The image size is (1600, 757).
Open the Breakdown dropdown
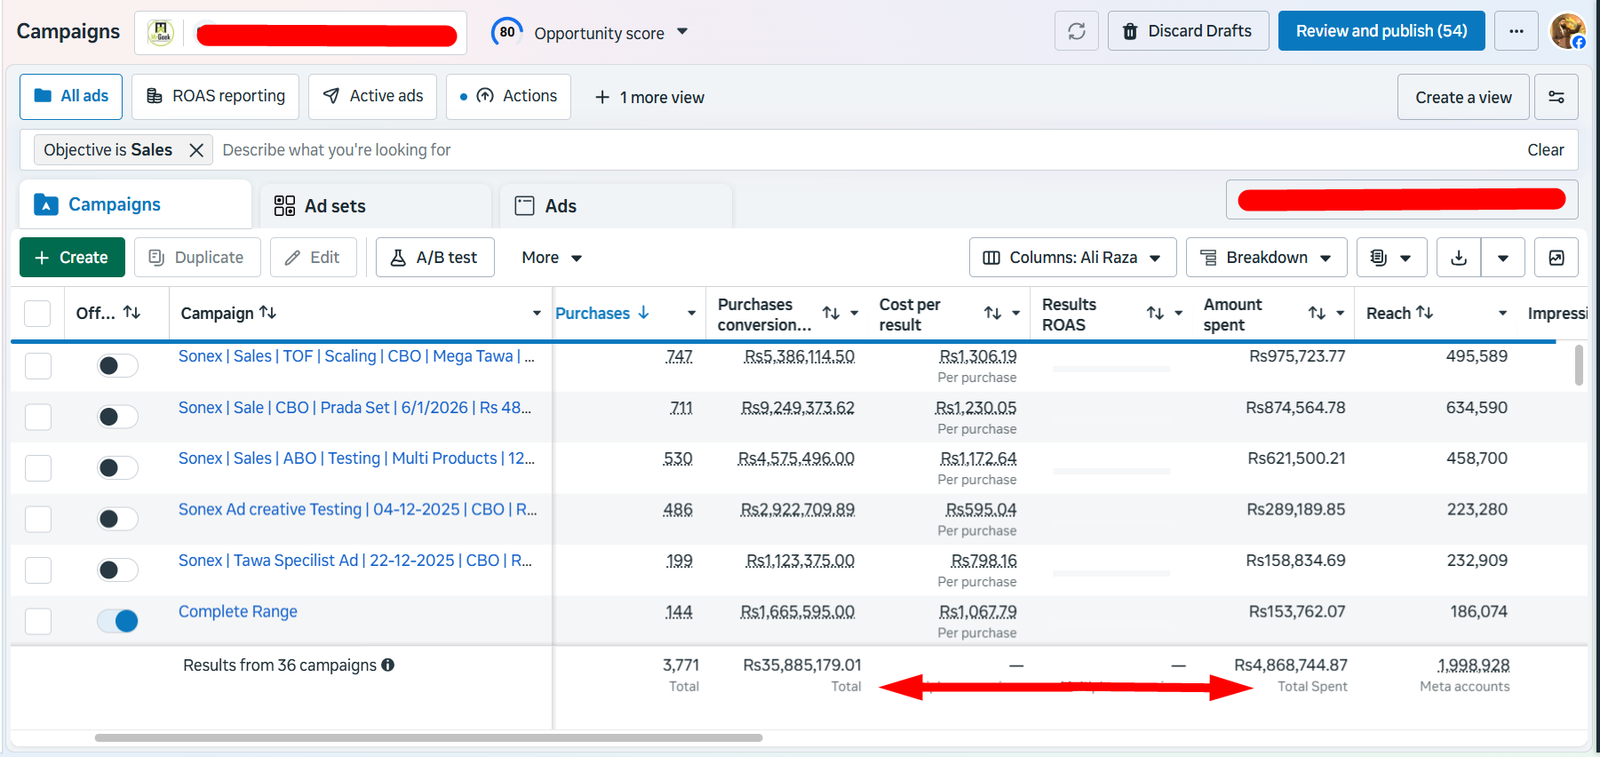[1266, 258]
